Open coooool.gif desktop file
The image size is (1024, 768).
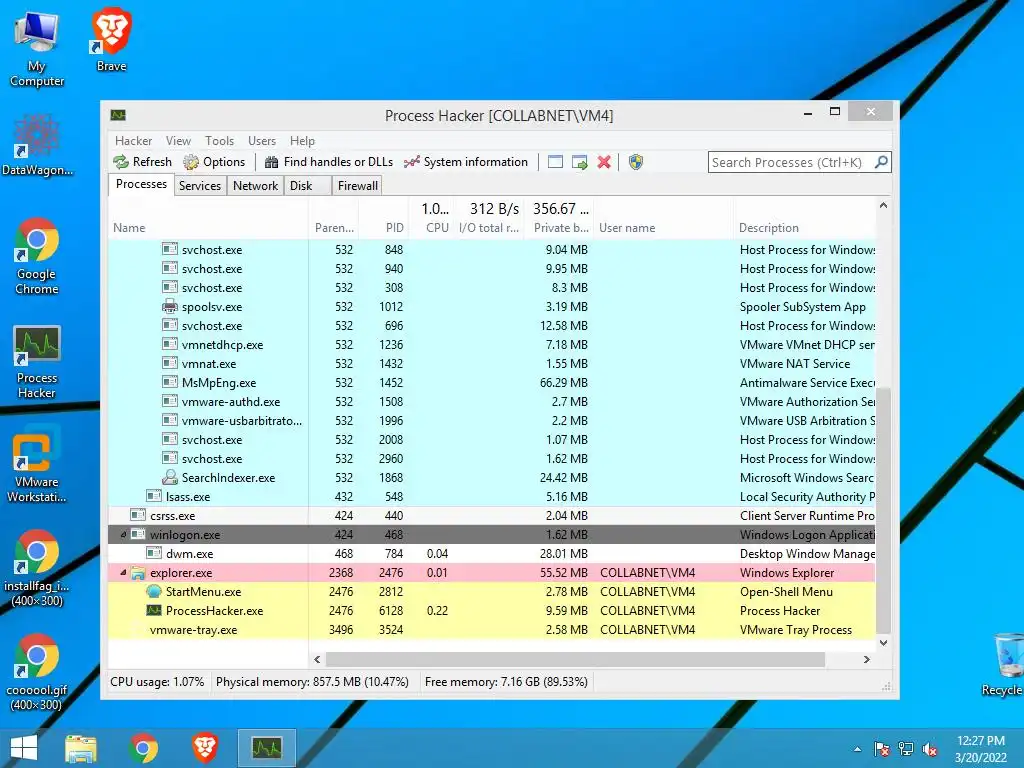click(x=37, y=673)
